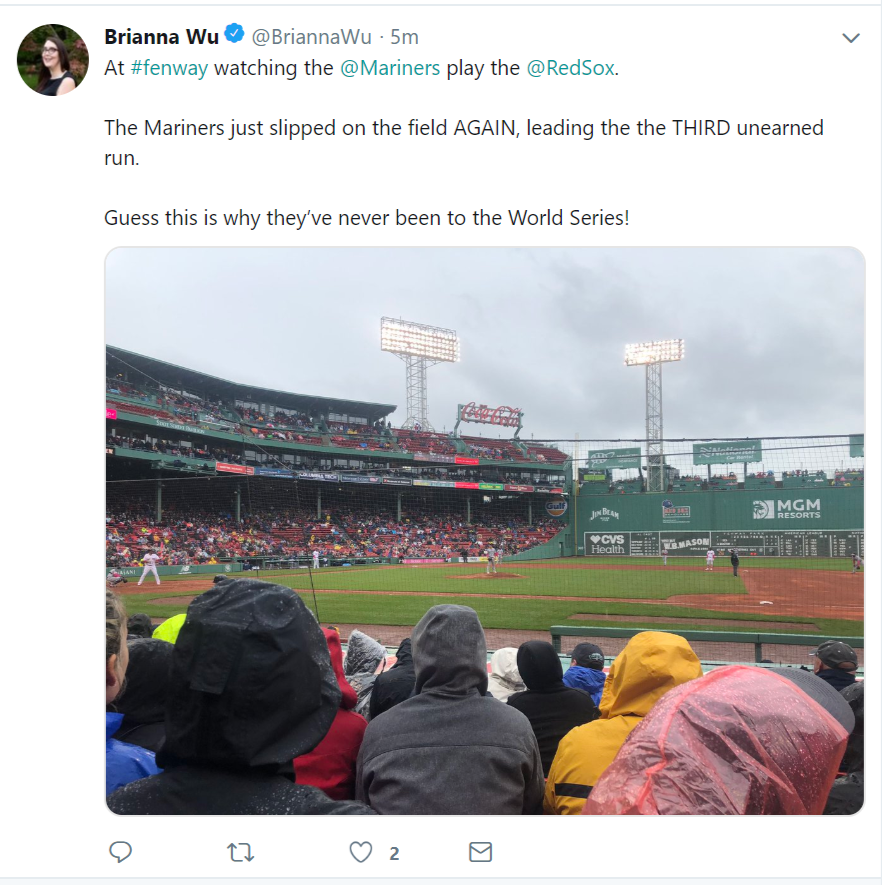Click the MGM Resorts sign in photo
The width and height of the screenshot is (882, 885).
pyautogui.click(x=787, y=509)
